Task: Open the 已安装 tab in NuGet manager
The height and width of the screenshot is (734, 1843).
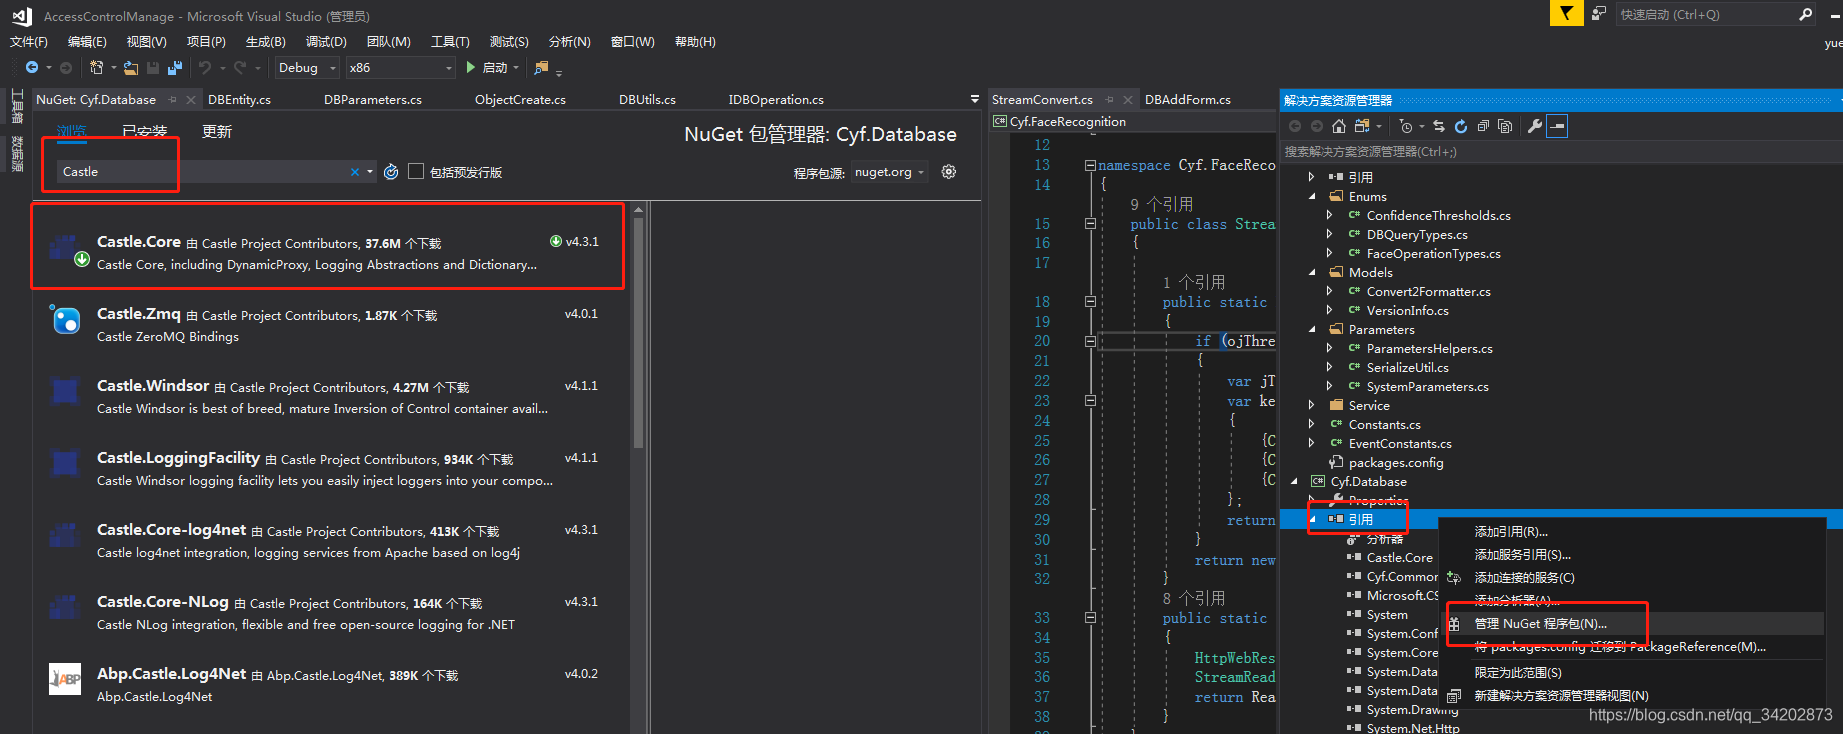Action: pyautogui.click(x=145, y=132)
